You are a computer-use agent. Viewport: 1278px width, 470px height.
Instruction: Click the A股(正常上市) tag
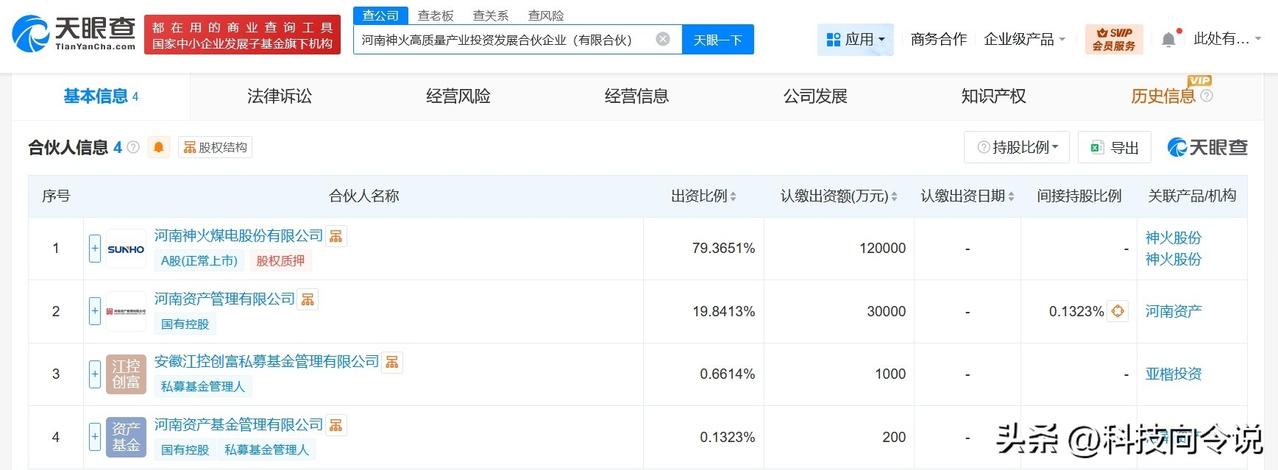tap(199, 261)
